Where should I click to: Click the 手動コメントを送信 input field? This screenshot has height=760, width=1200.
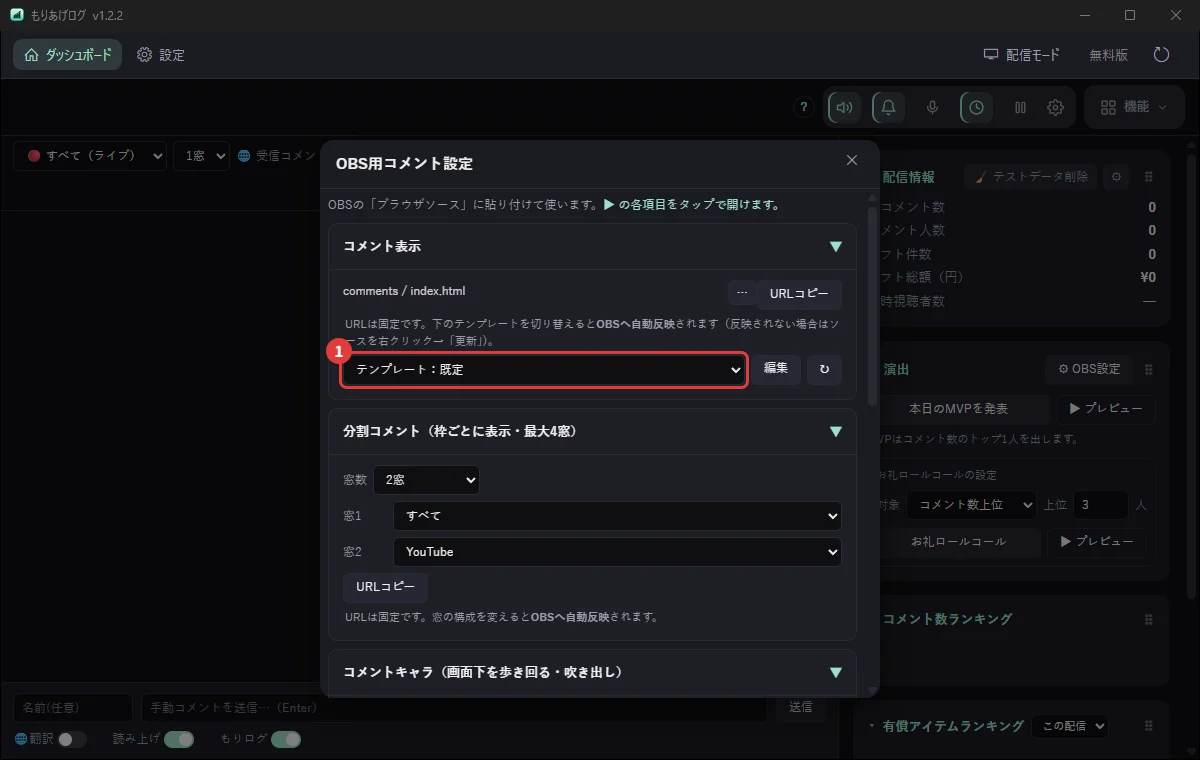tap(455, 707)
